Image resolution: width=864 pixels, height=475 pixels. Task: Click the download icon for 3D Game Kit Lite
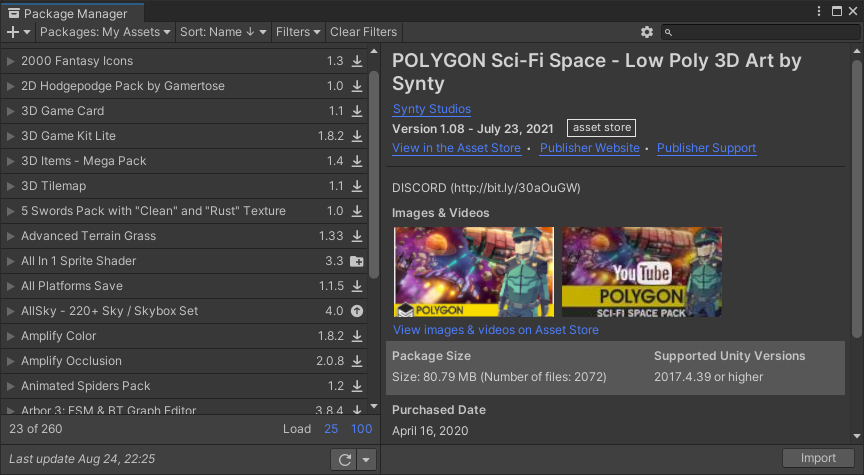[x=357, y=136]
